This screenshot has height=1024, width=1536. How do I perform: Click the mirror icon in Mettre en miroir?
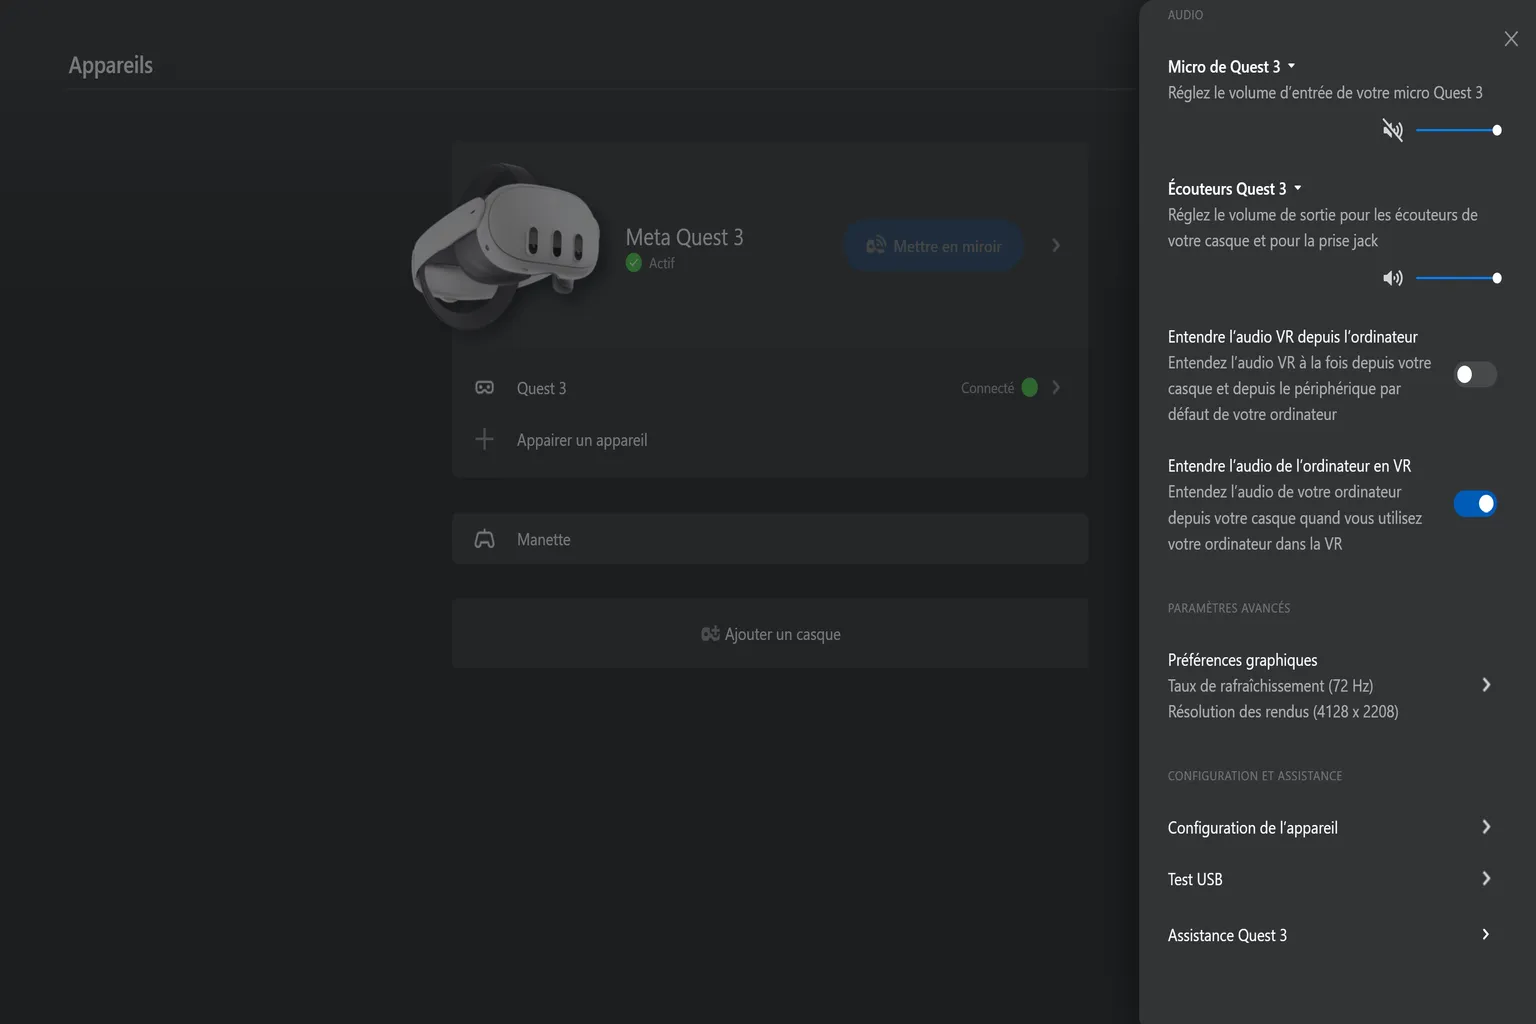click(876, 246)
